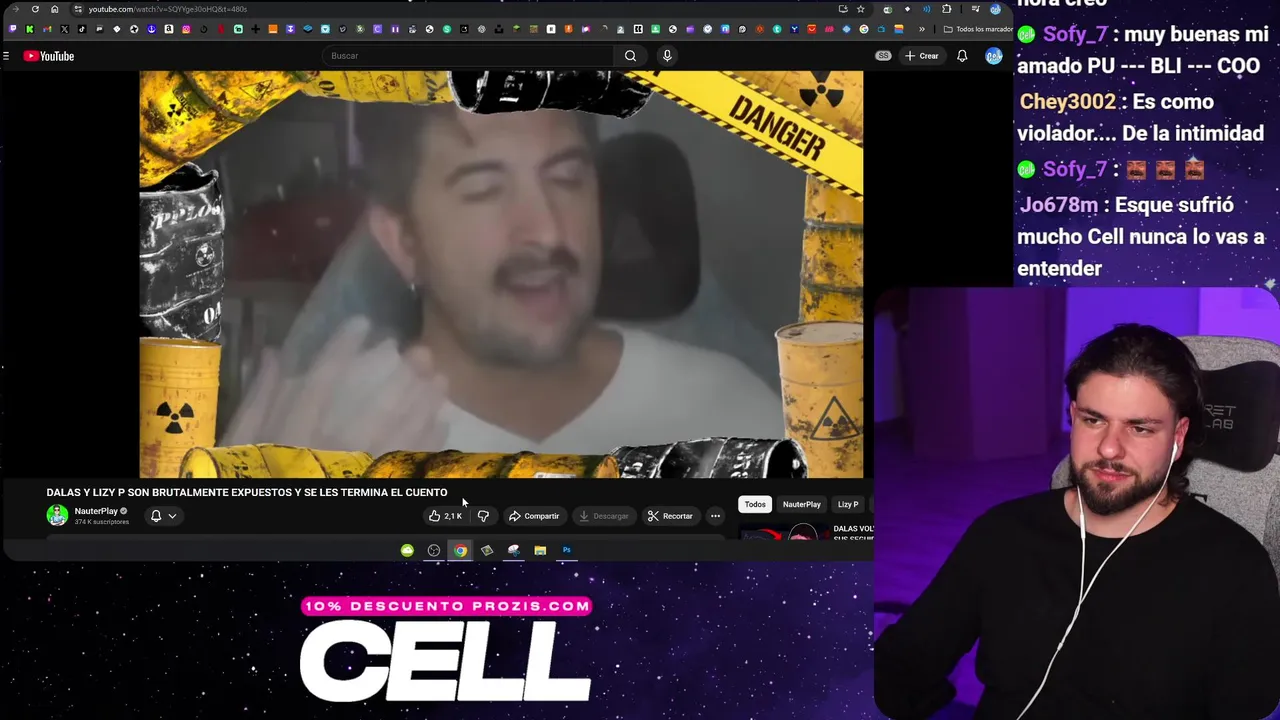Click chat username 'Chey3002'
Viewport: 1280px width, 720px height.
click(x=1067, y=102)
